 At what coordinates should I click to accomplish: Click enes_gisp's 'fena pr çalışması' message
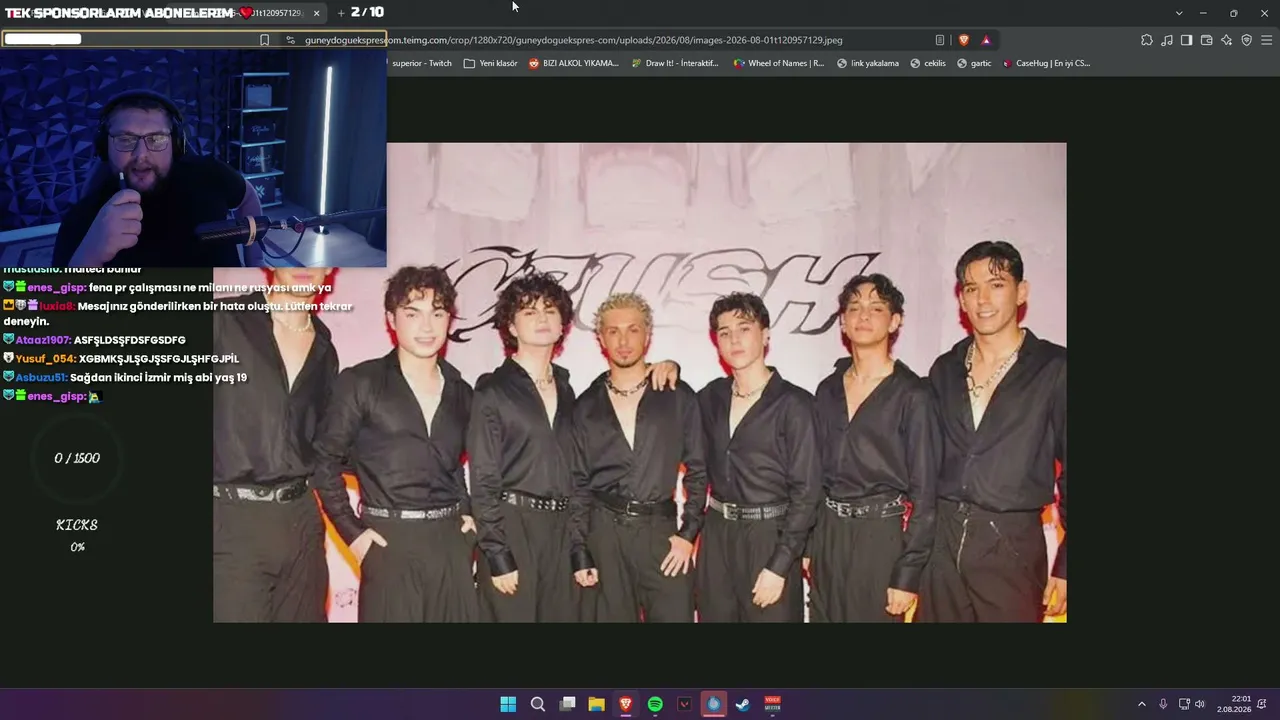pyautogui.click(x=167, y=288)
